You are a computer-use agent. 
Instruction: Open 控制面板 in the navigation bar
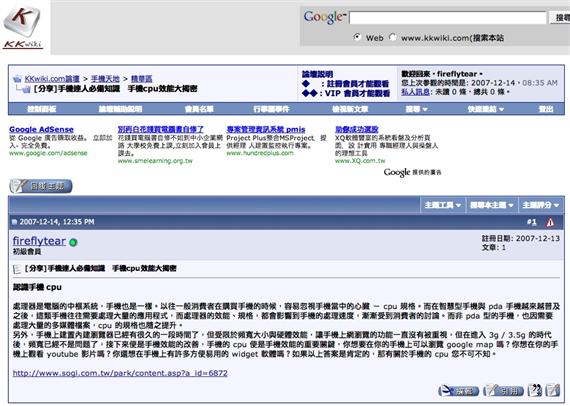[41, 109]
